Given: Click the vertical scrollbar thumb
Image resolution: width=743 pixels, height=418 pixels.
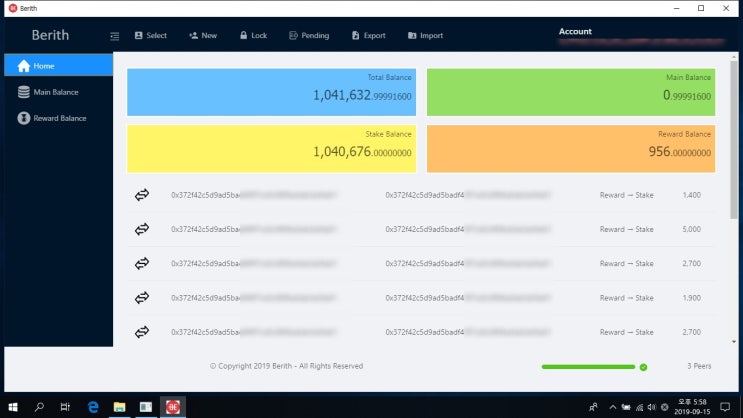Looking at the screenshot, I should click(x=734, y=140).
